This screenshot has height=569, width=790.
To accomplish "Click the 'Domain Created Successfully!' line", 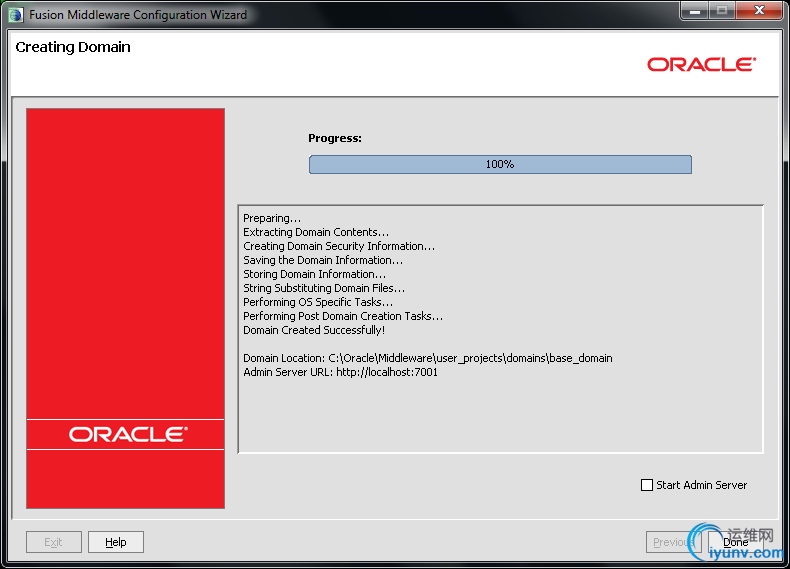I will tap(314, 330).
